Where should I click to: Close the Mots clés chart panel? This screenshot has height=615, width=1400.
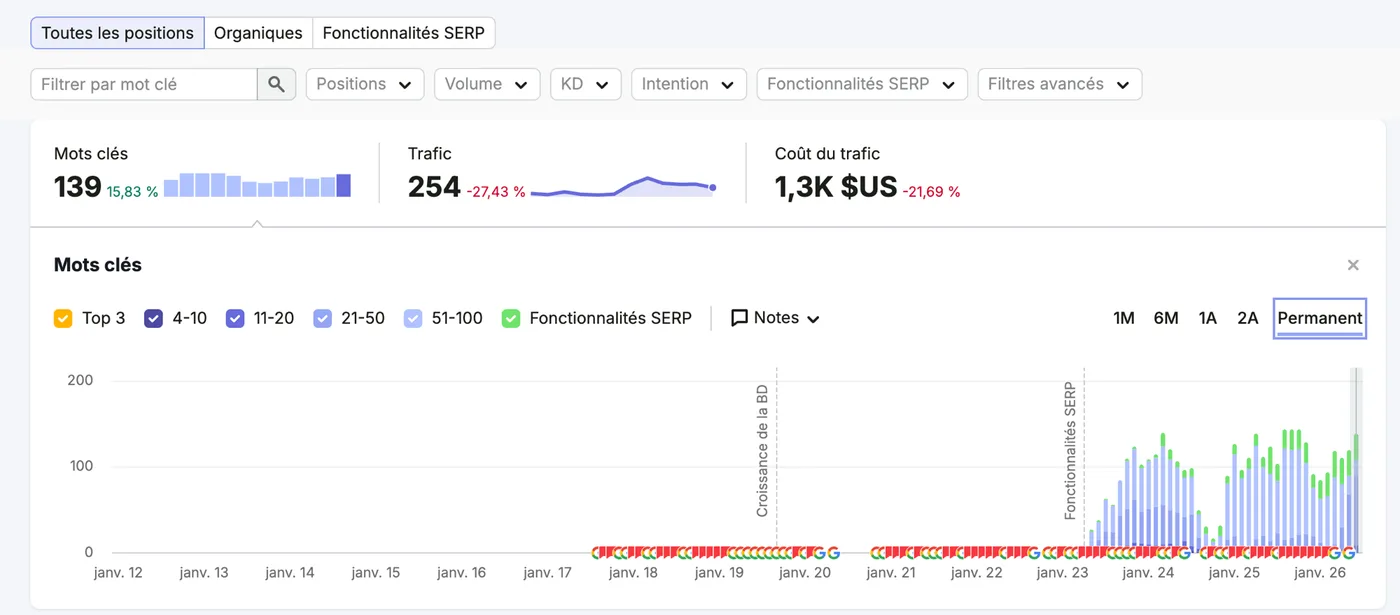[1353, 265]
